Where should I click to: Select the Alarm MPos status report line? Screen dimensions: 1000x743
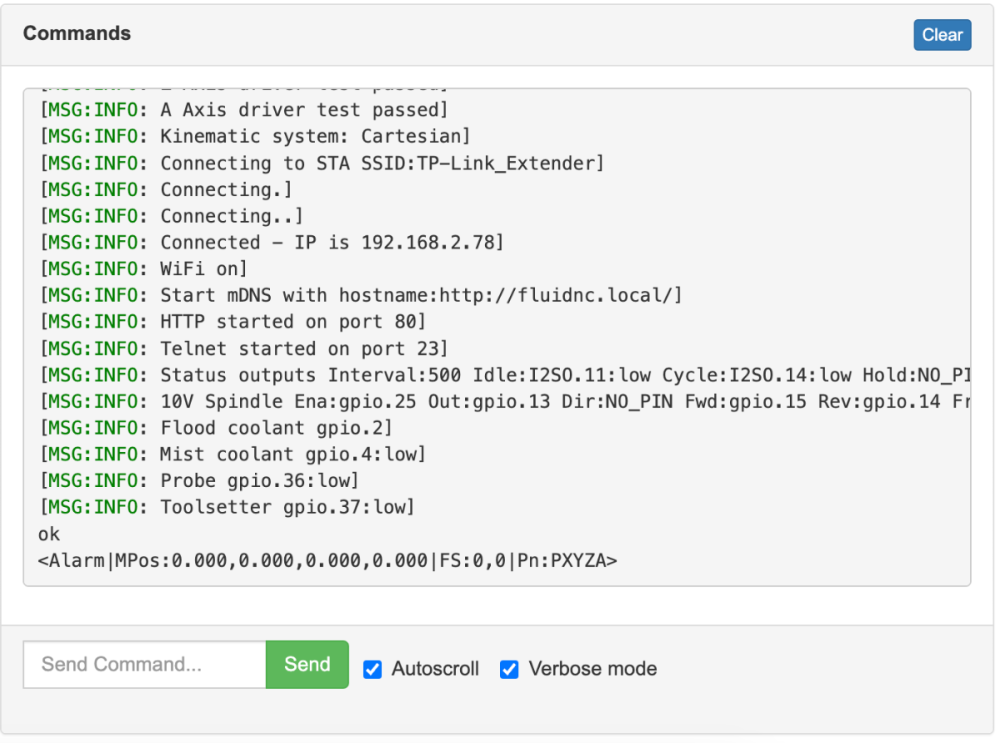pos(328,560)
